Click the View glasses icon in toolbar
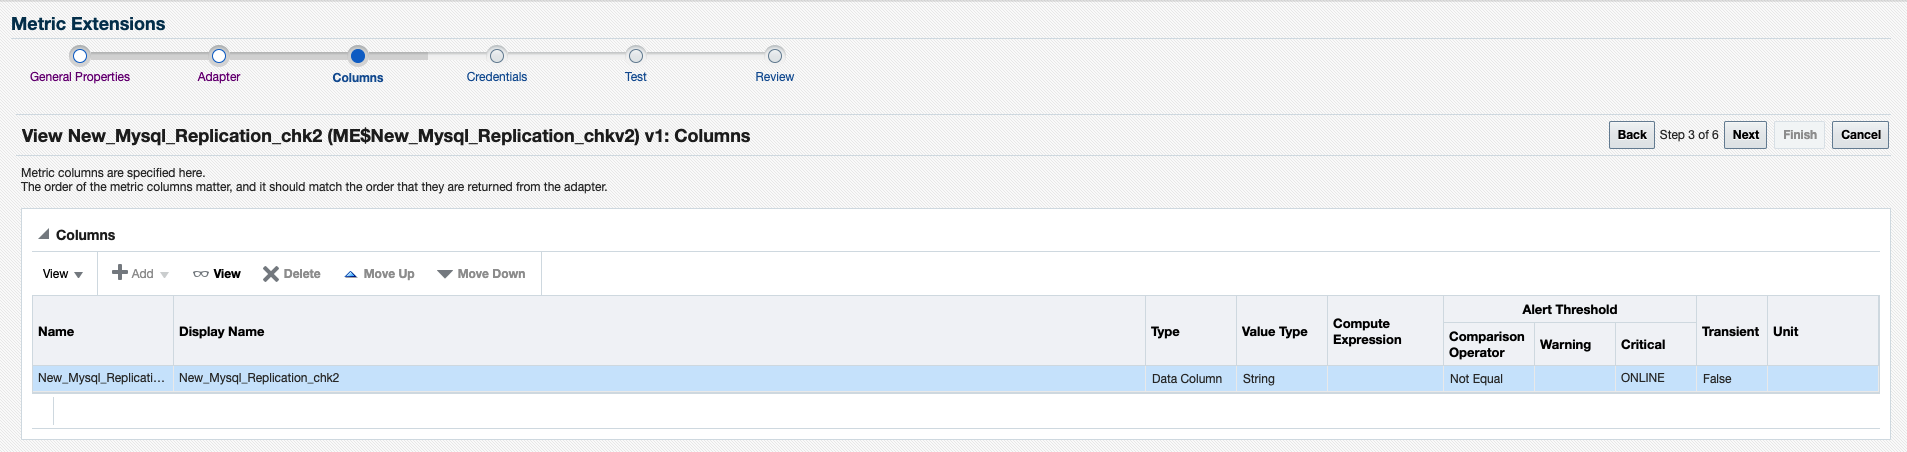The height and width of the screenshot is (452, 1907). [x=201, y=274]
